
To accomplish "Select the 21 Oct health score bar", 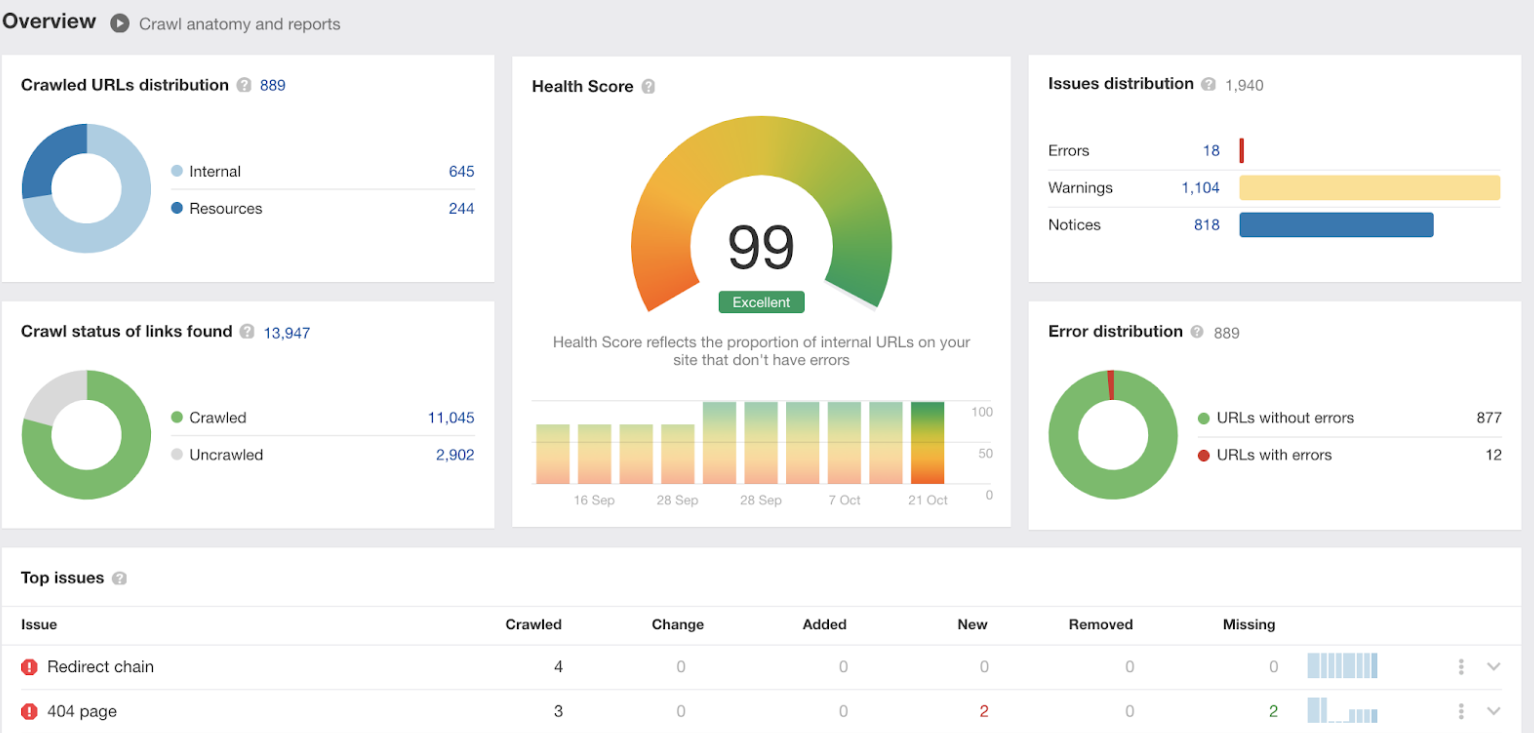I will (x=927, y=443).
